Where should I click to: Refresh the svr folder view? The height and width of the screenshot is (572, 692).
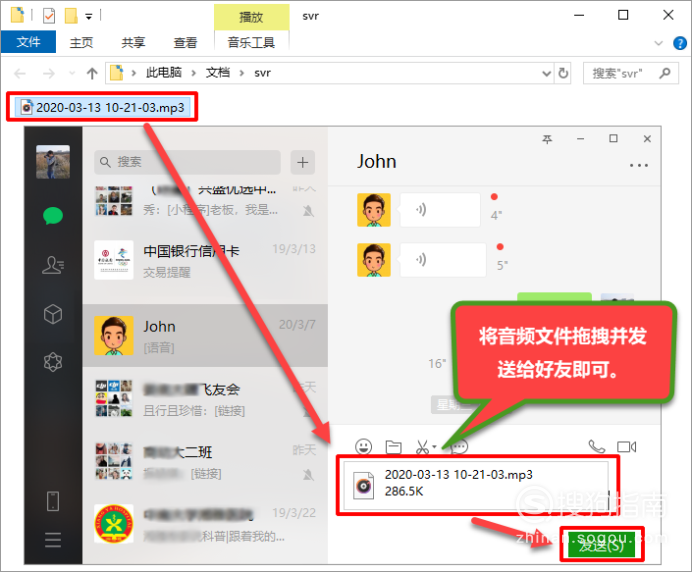tap(563, 73)
